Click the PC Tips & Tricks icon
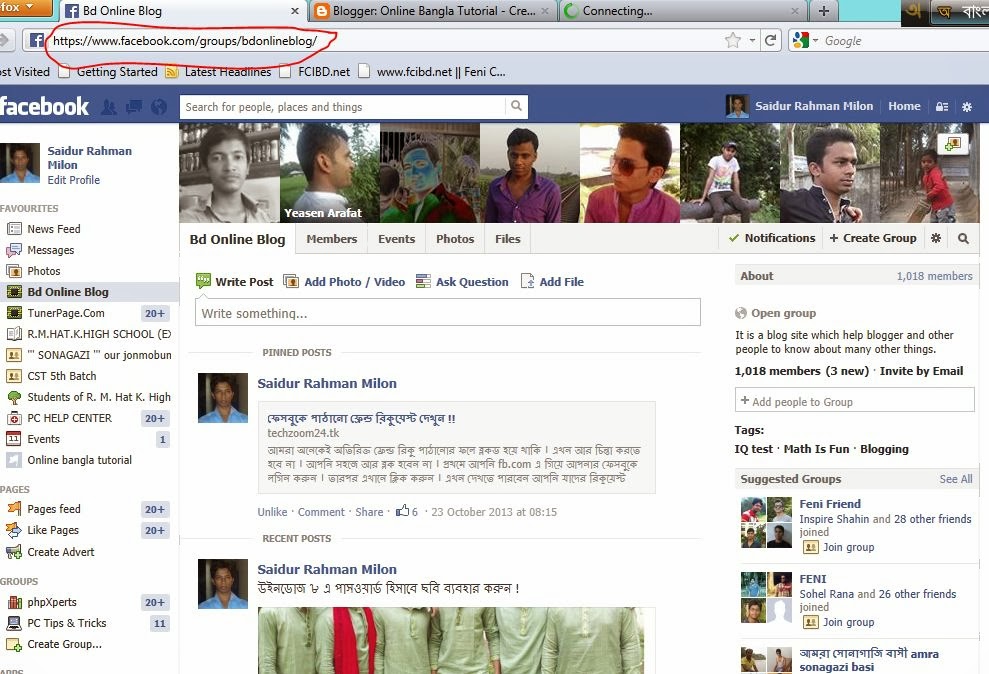Image resolution: width=989 pixels, height=674 pixels. click(14, 623)
